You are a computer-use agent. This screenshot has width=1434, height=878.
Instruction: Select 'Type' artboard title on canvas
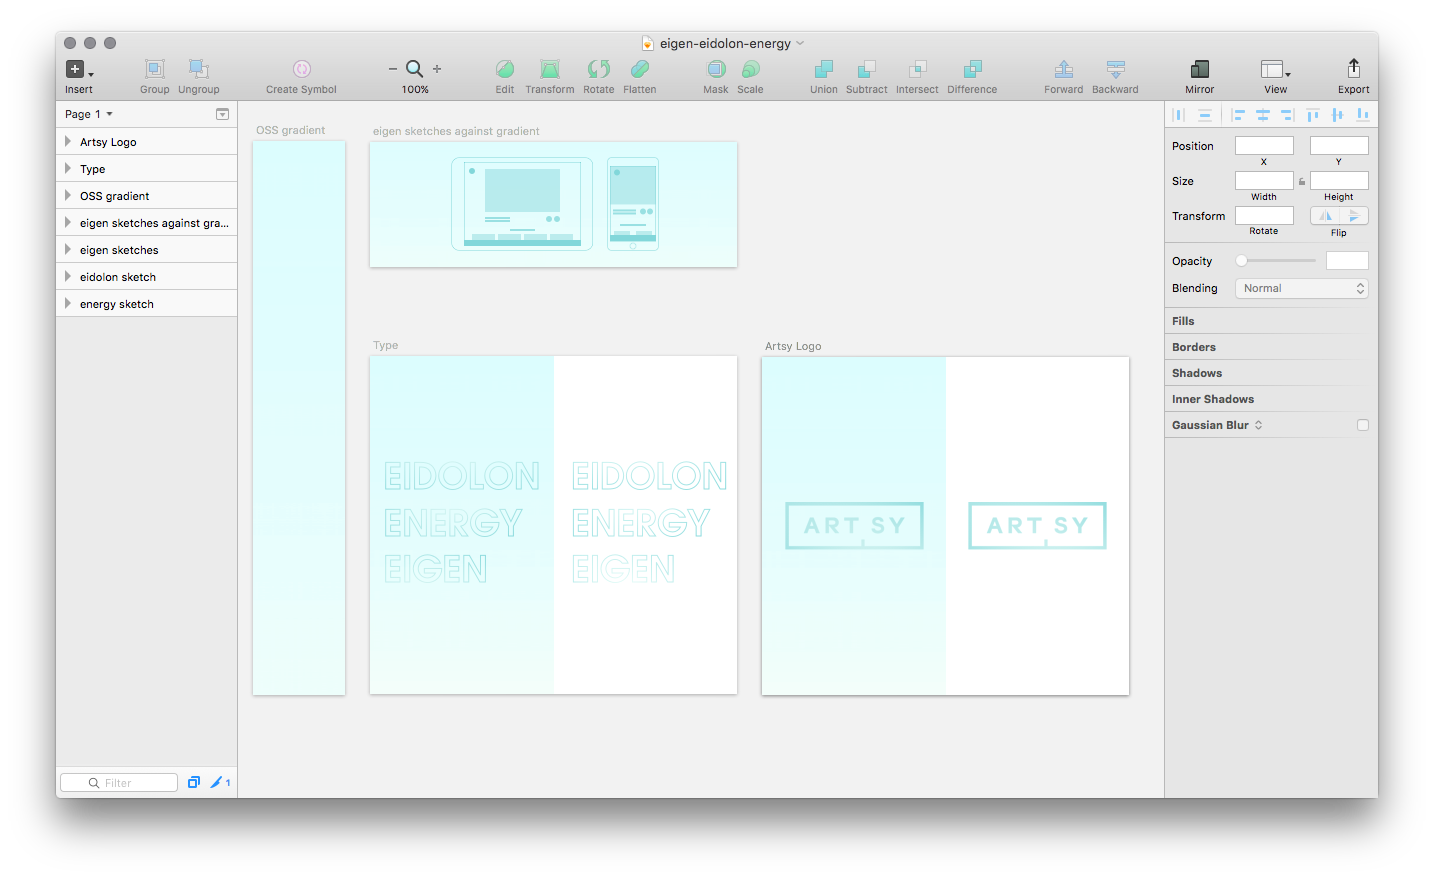coord(385,345)
